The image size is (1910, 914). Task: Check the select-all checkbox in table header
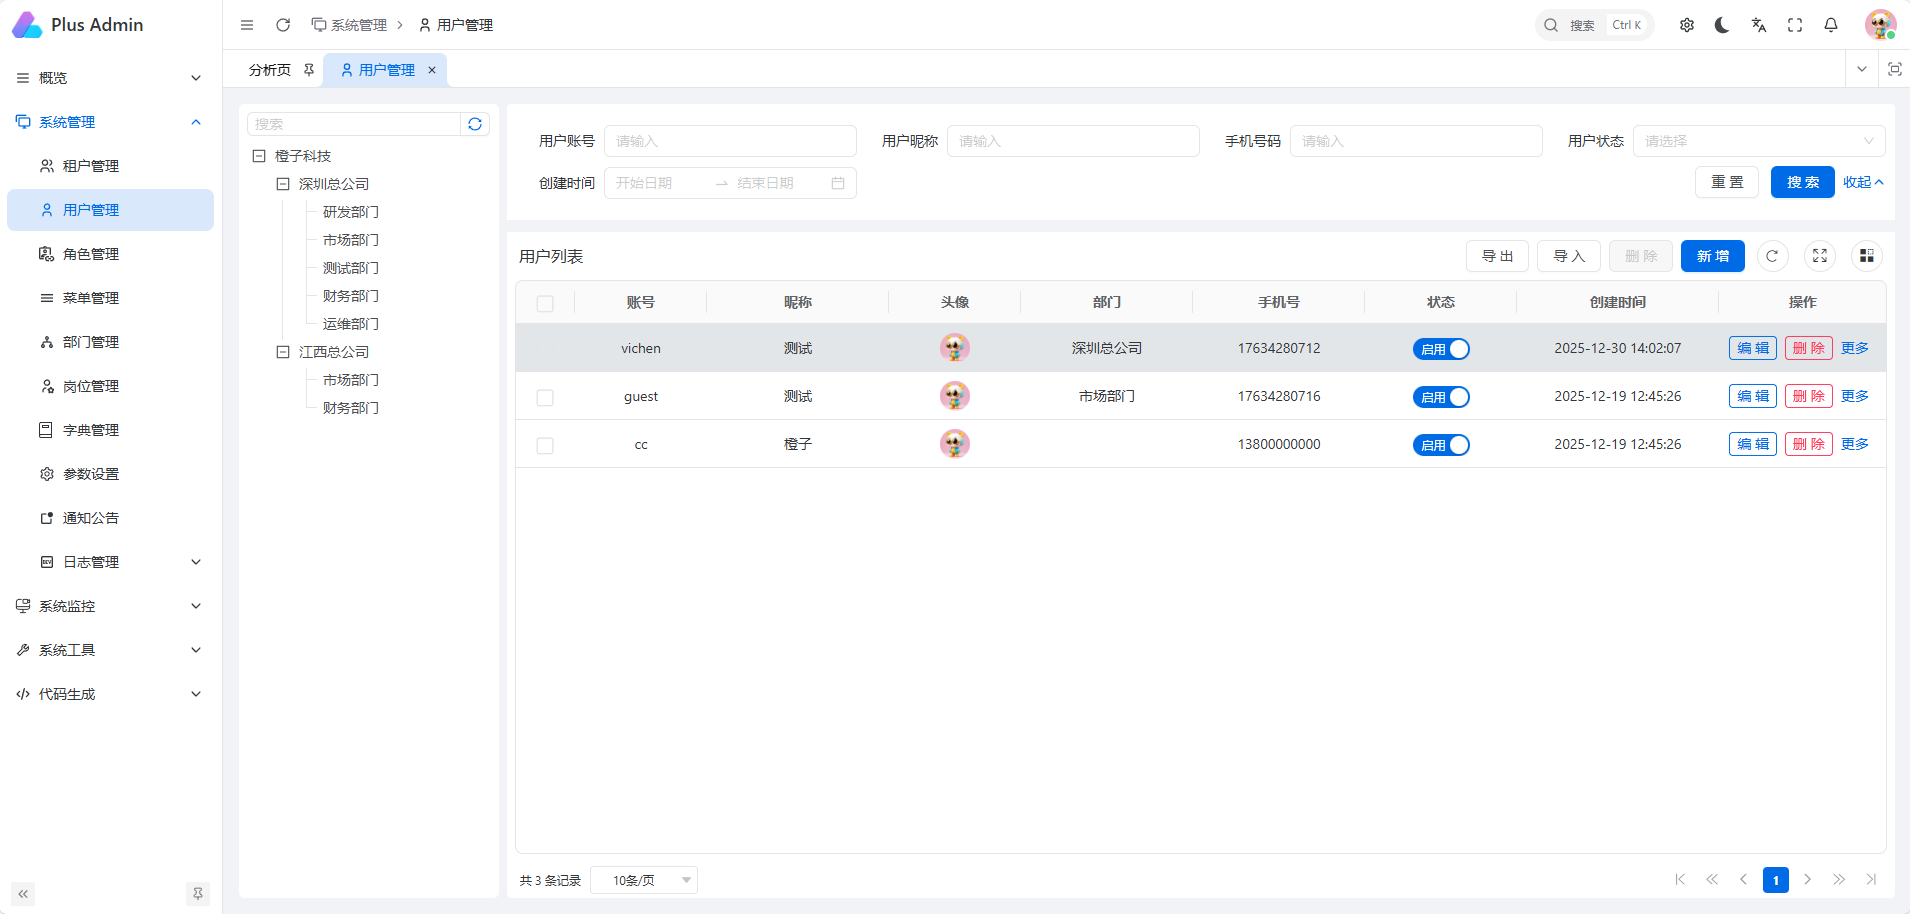[545, 303]
